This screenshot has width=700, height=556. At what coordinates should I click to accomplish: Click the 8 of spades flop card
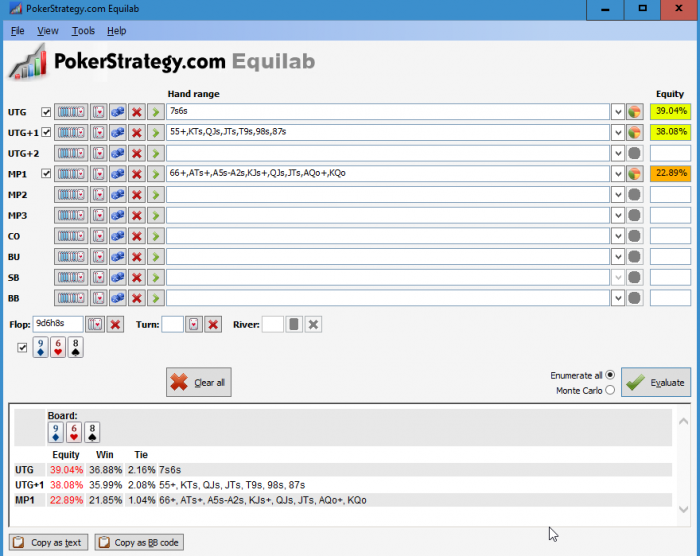75,347
